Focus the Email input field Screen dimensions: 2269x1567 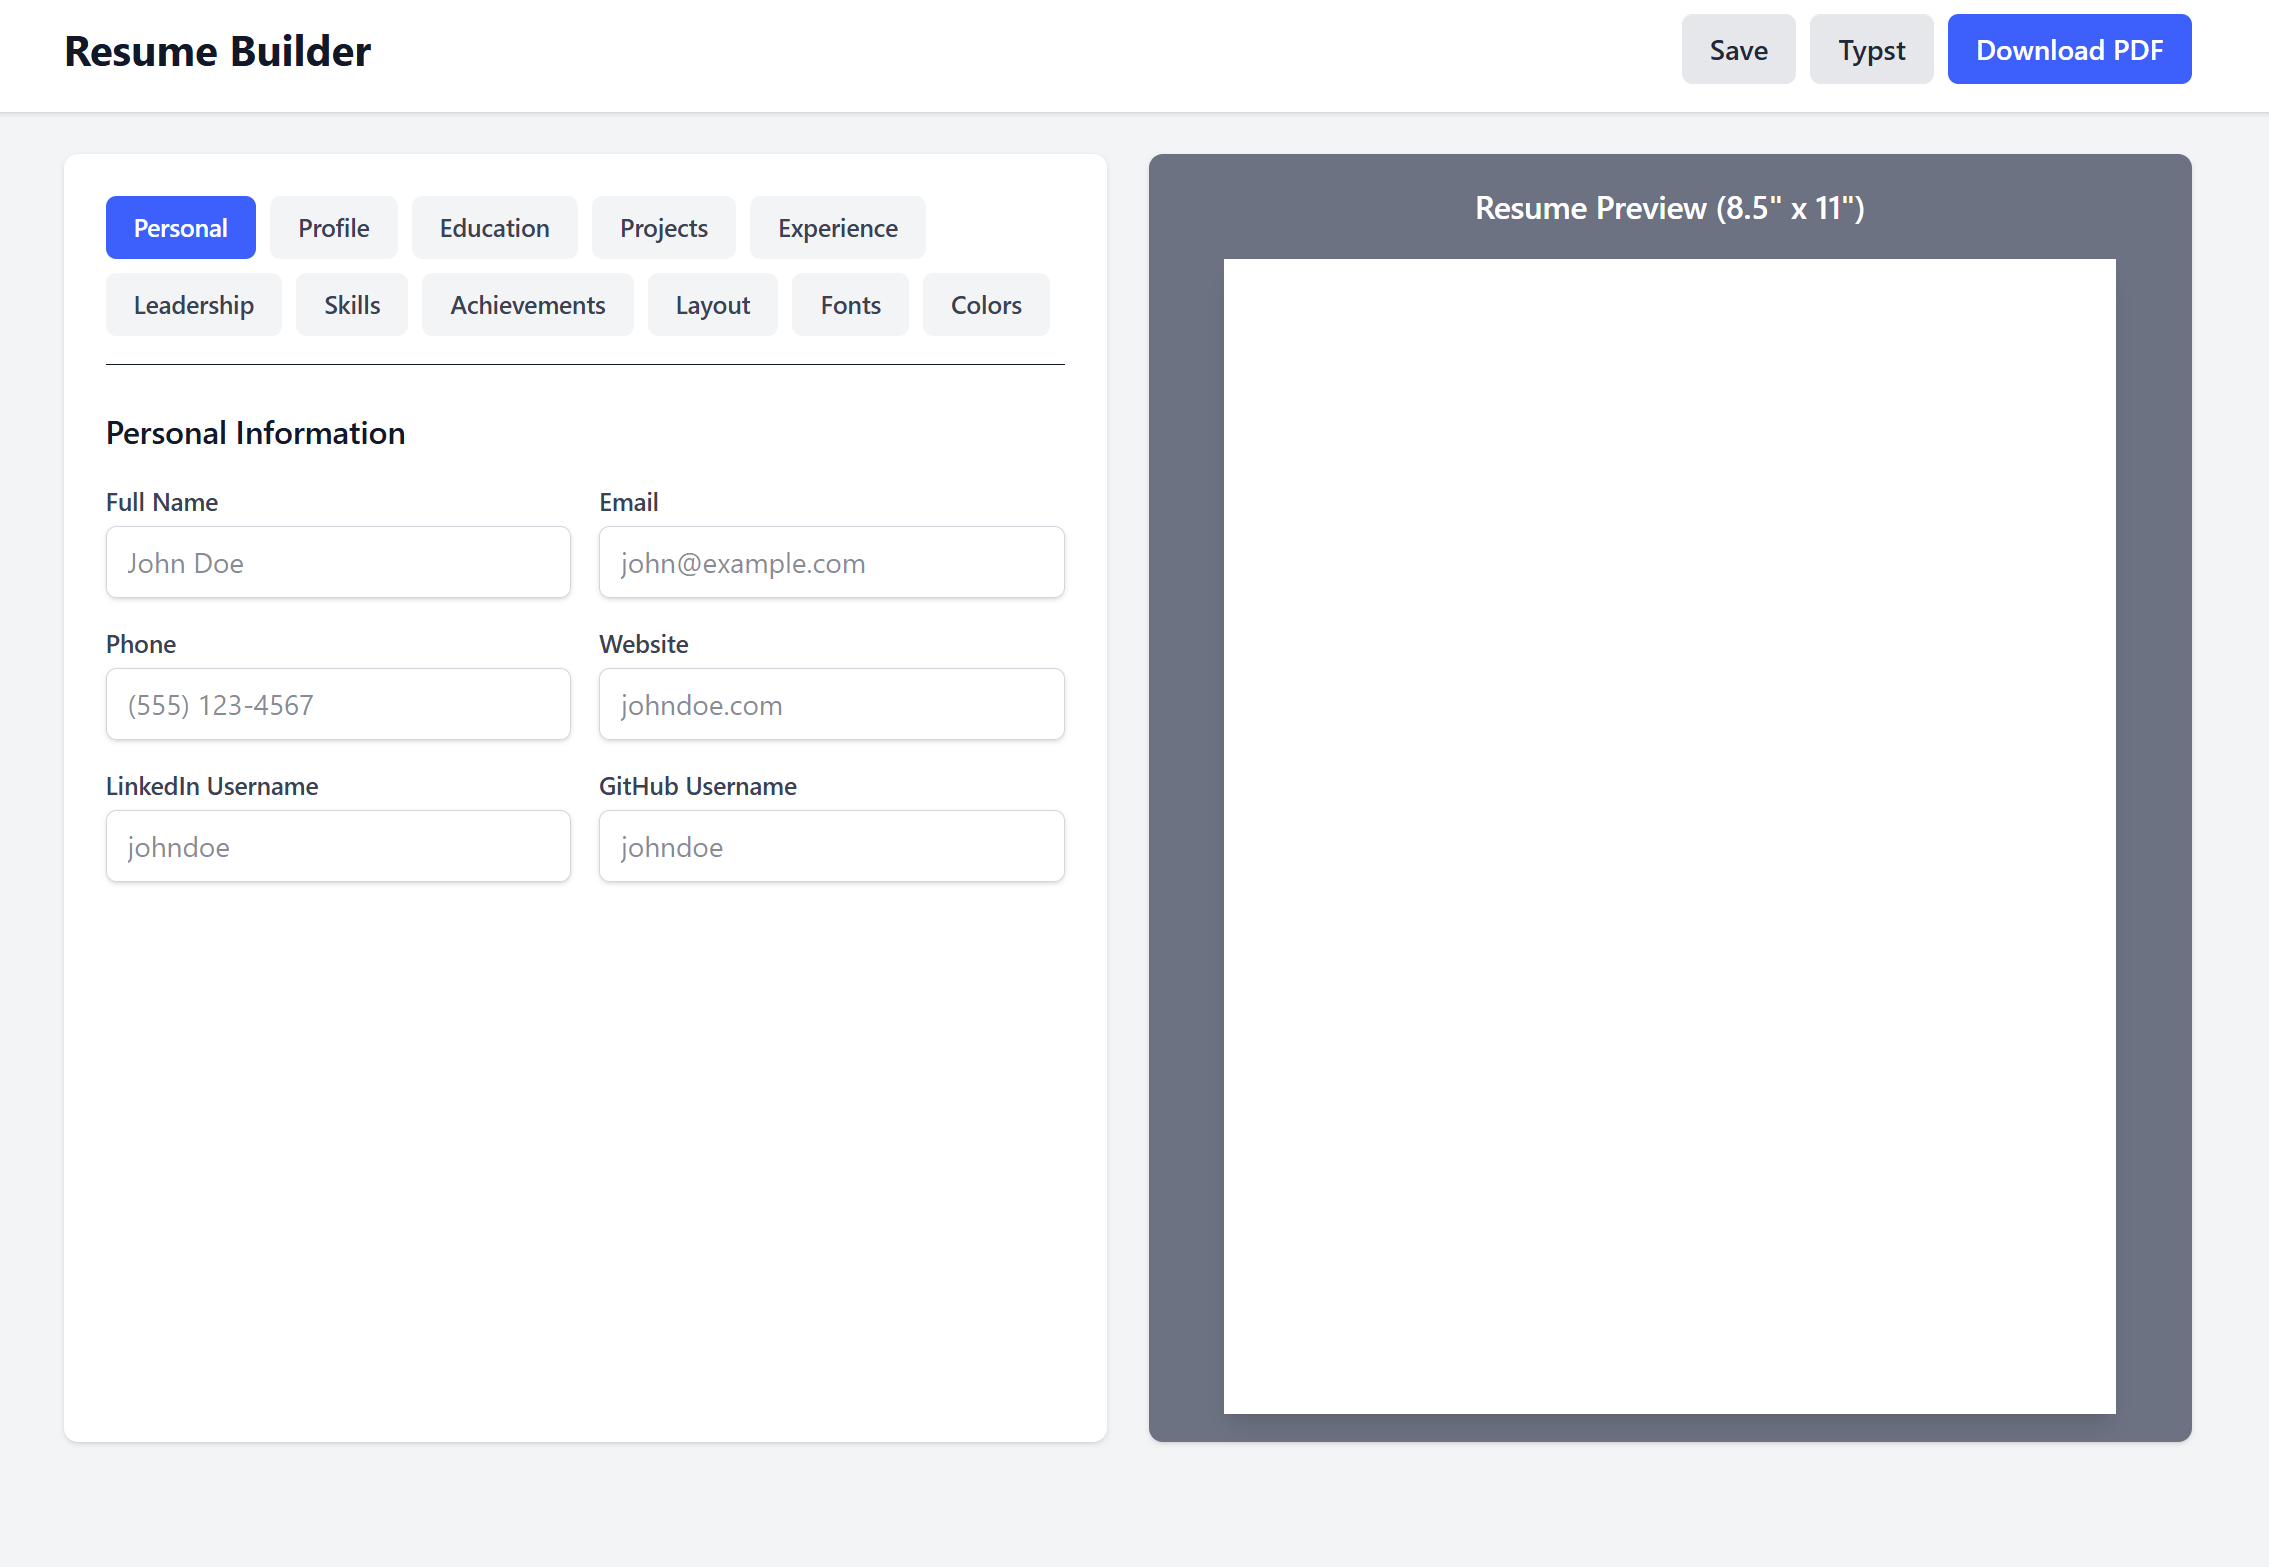point(831,562)
